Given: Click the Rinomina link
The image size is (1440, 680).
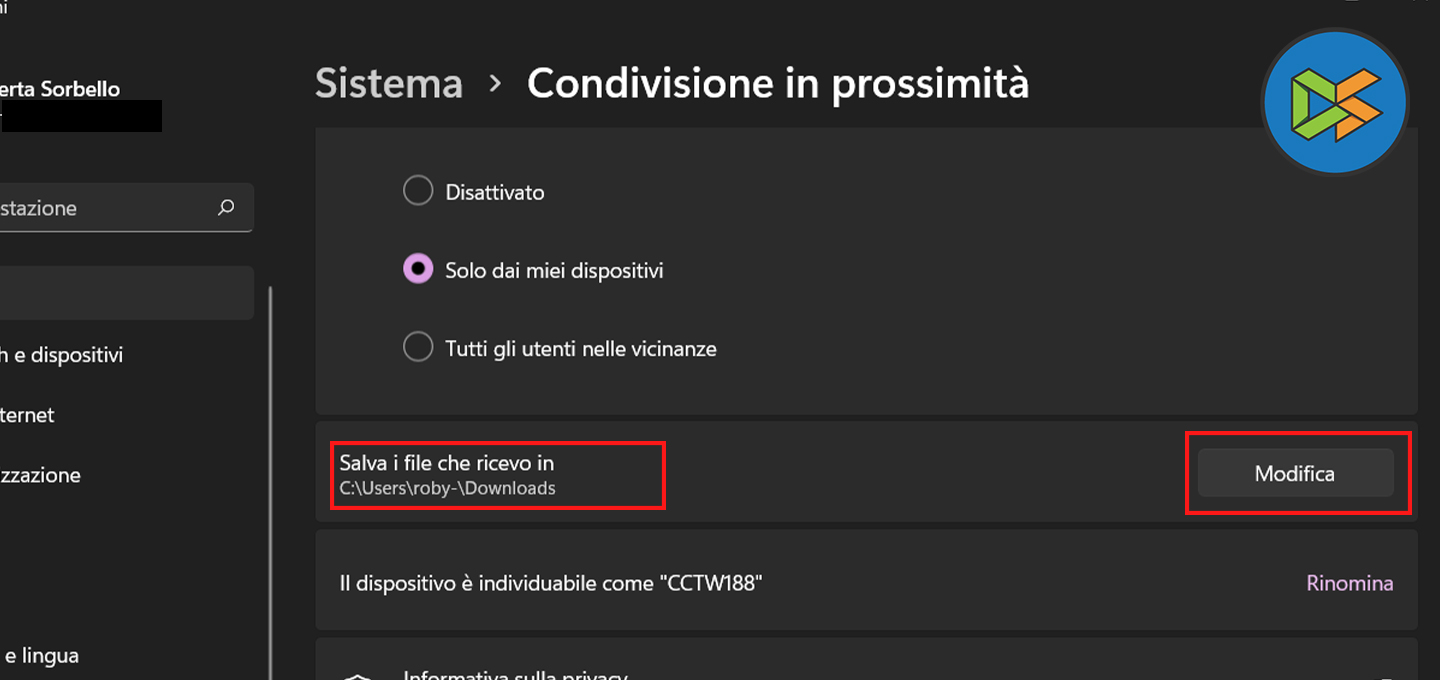Looking at the screenshot, I should pyautogui.click(x=1349, y=583).
